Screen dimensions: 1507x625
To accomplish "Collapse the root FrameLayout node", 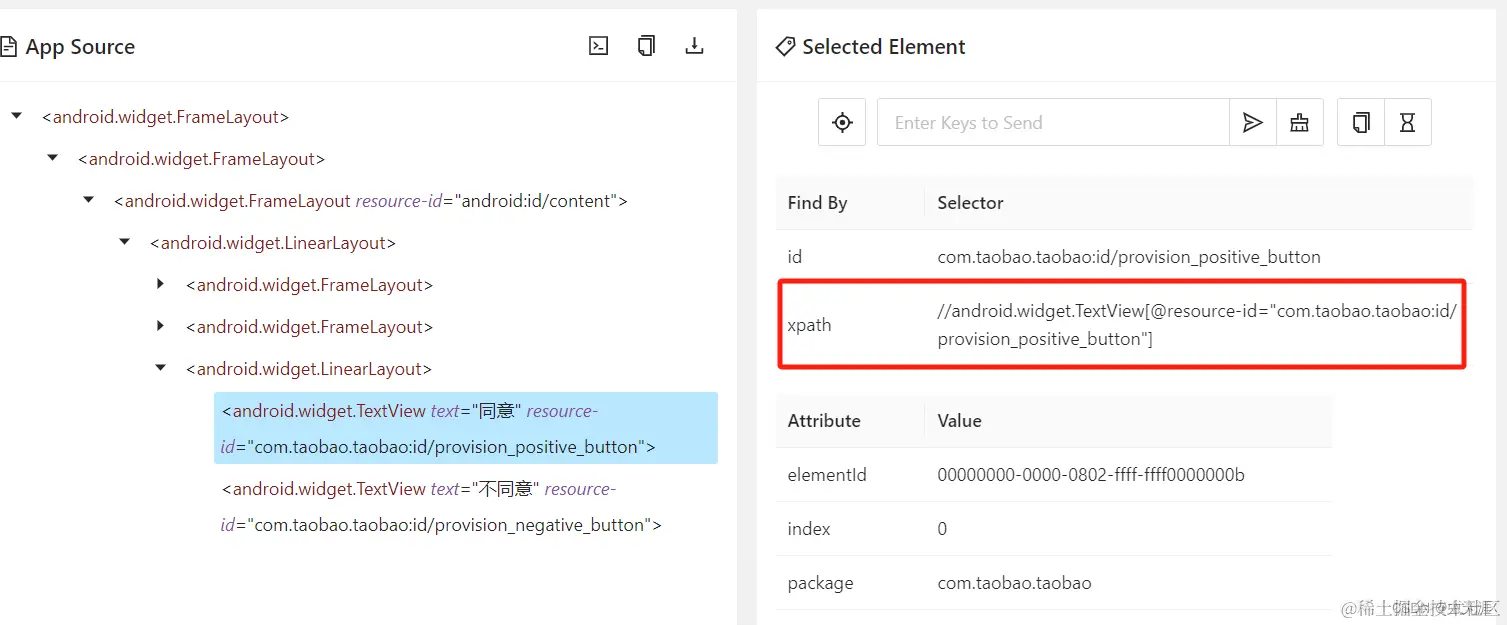I will 16,117.
